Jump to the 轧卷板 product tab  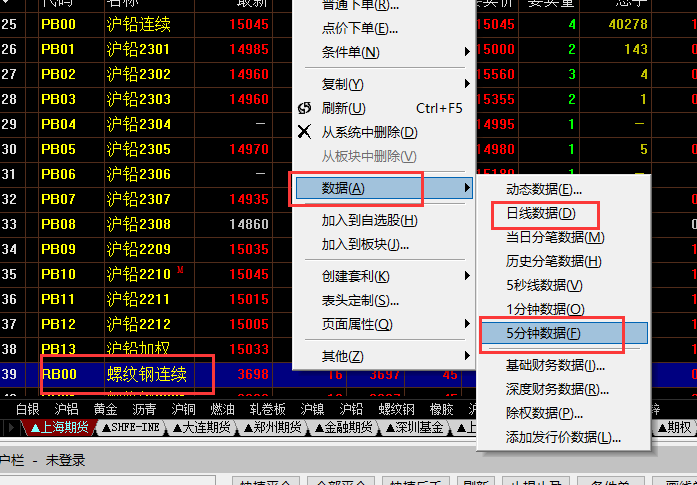coord(267,409)
